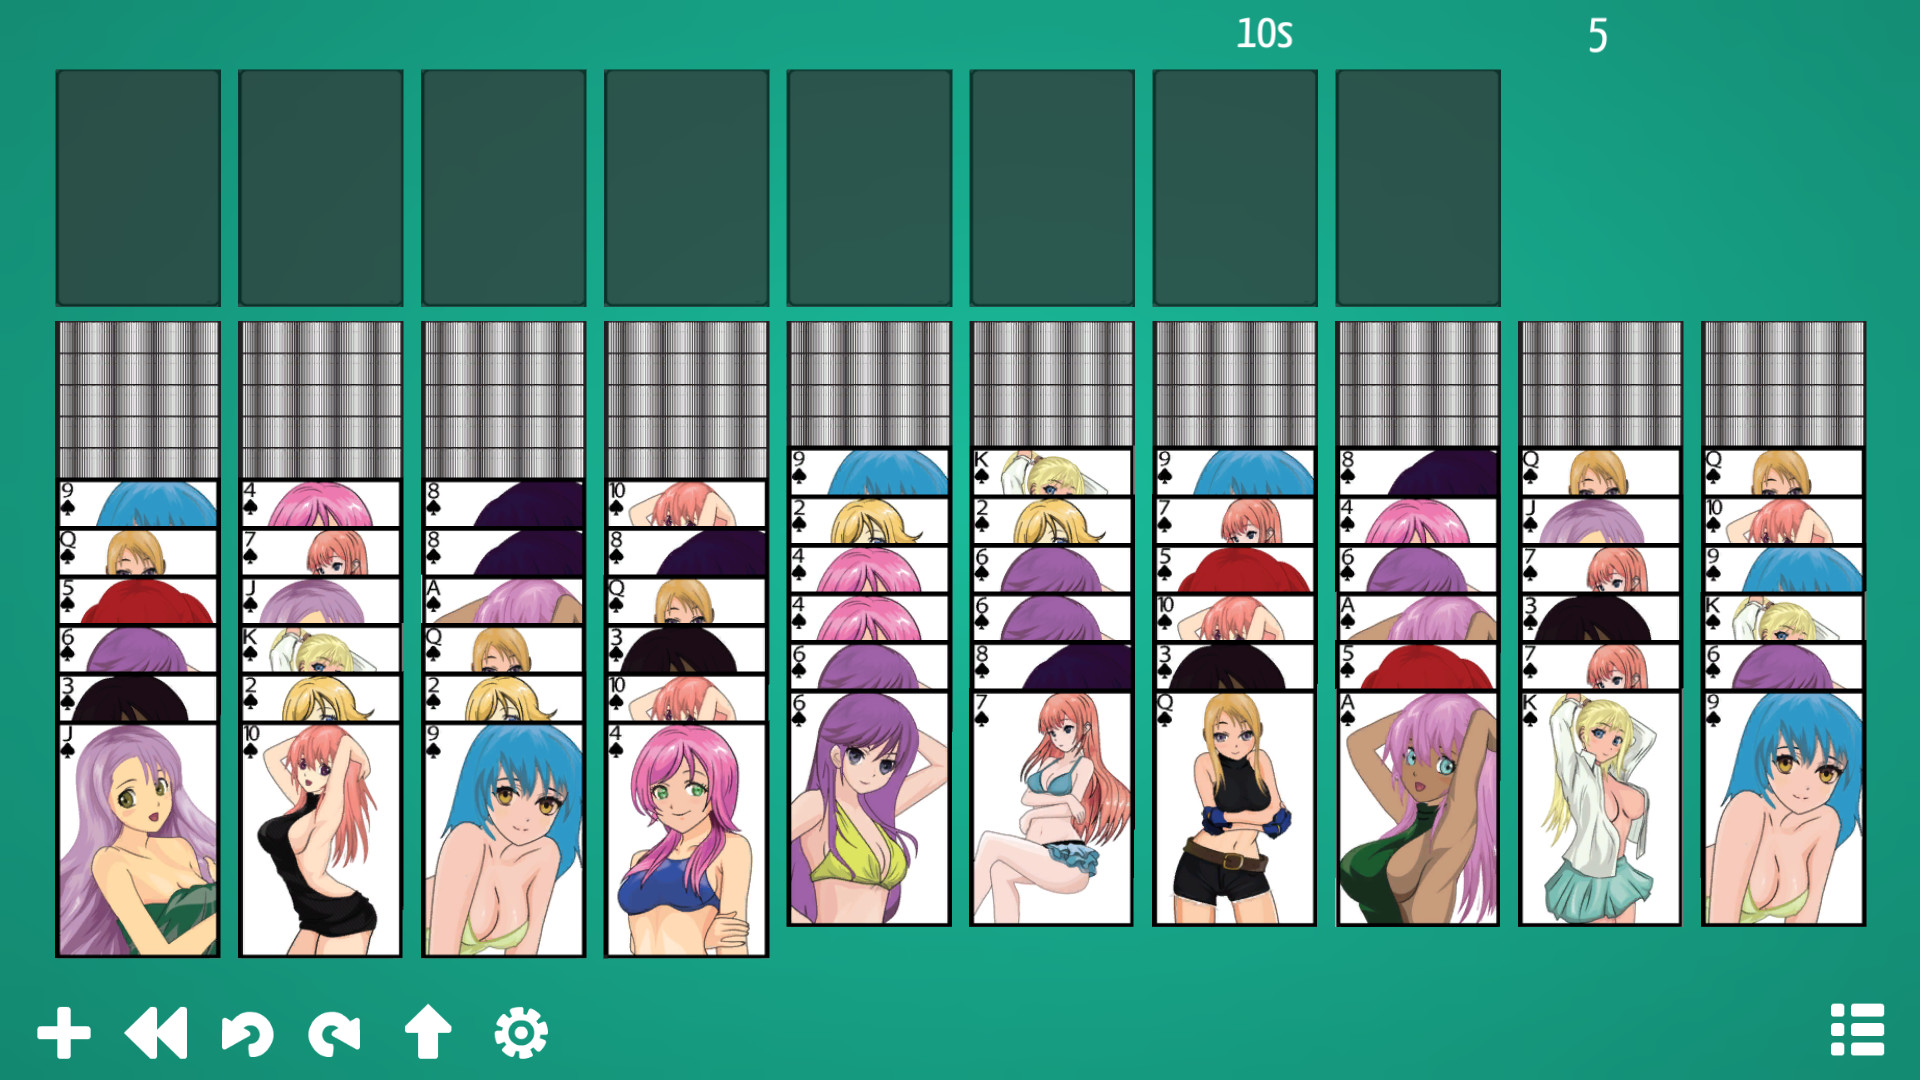Image resolution: width=1920 pixels, height=1080 pixels.
Task: Undo the last move
Action: tap(247, 1033)
